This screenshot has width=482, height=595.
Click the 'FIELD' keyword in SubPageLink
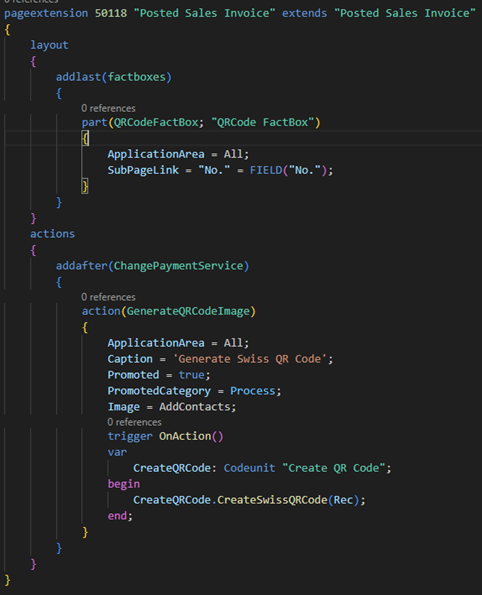266,170
